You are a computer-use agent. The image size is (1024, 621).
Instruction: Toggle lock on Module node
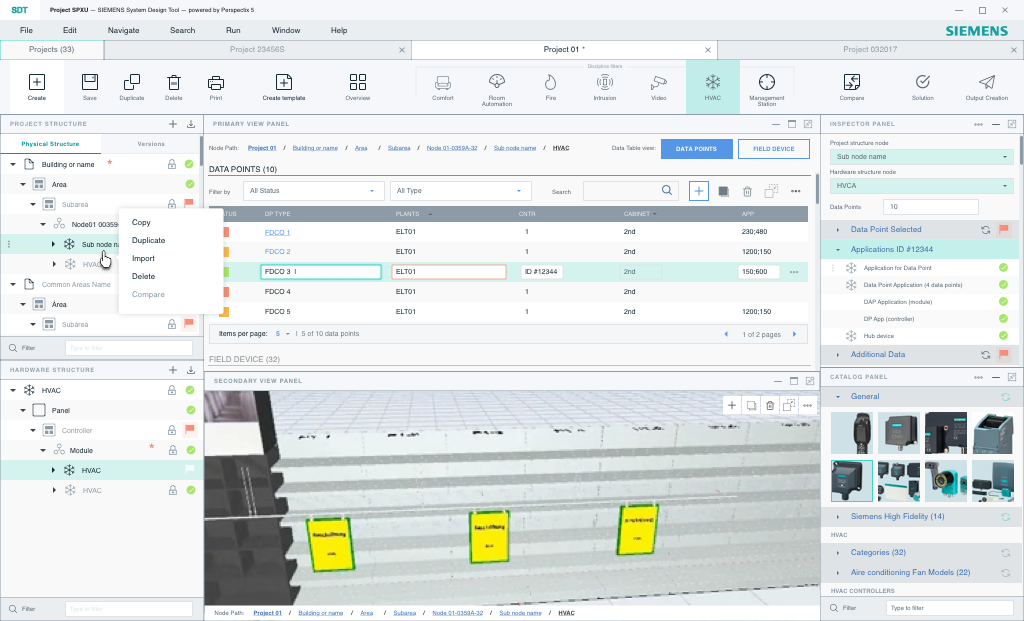[x=173, y=450]
